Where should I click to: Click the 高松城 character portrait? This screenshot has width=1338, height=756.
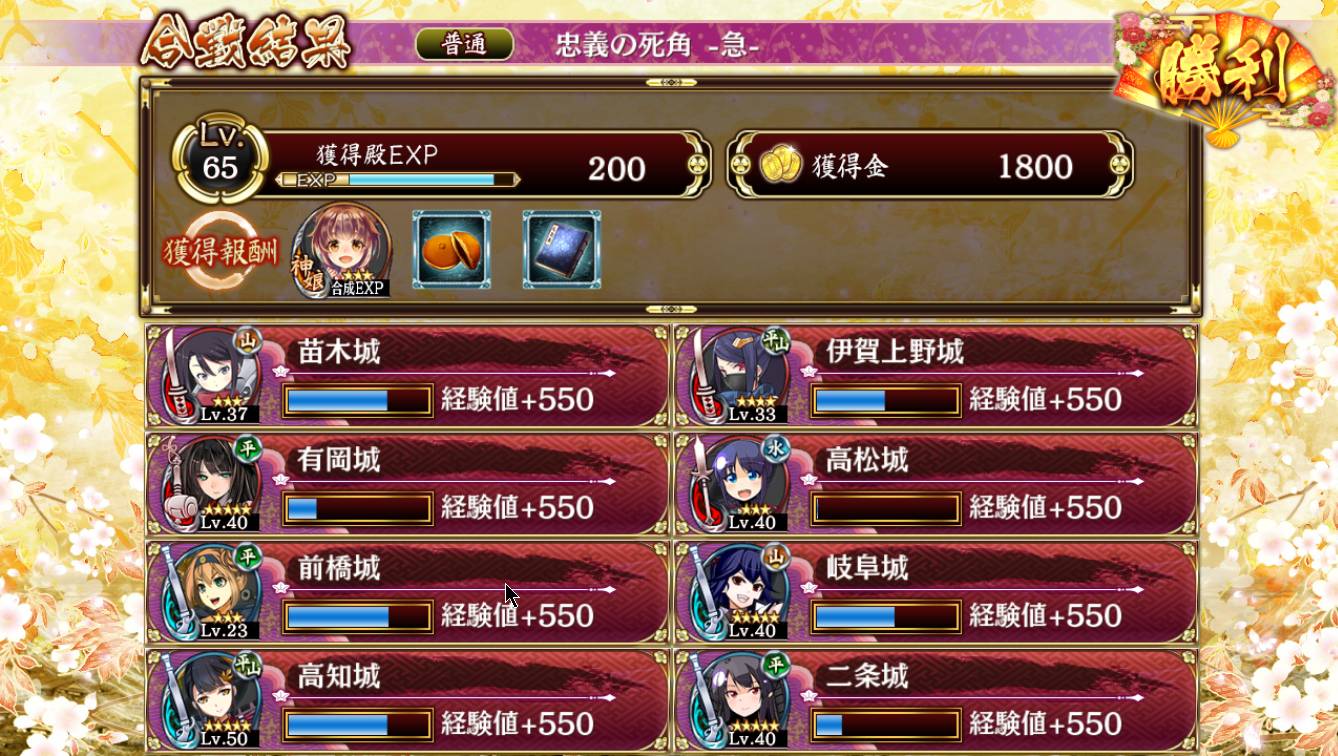(x=735, y=484)
